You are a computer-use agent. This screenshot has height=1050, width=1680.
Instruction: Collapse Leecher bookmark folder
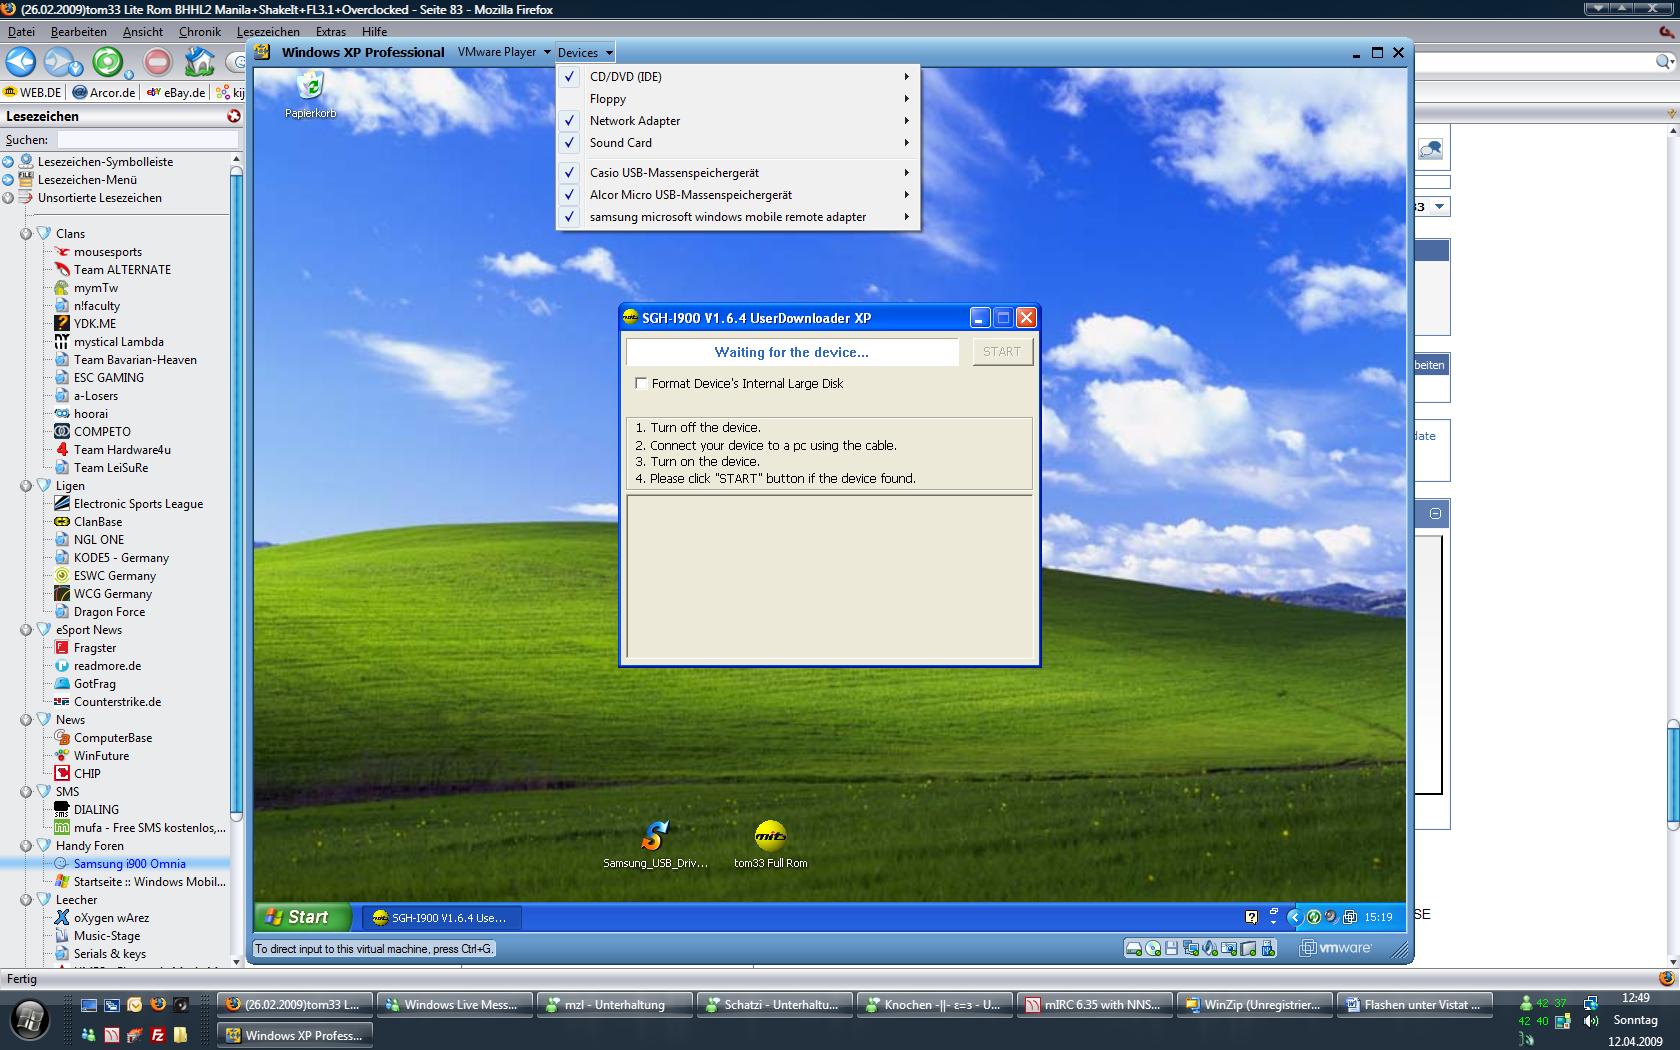click(26, 900)
